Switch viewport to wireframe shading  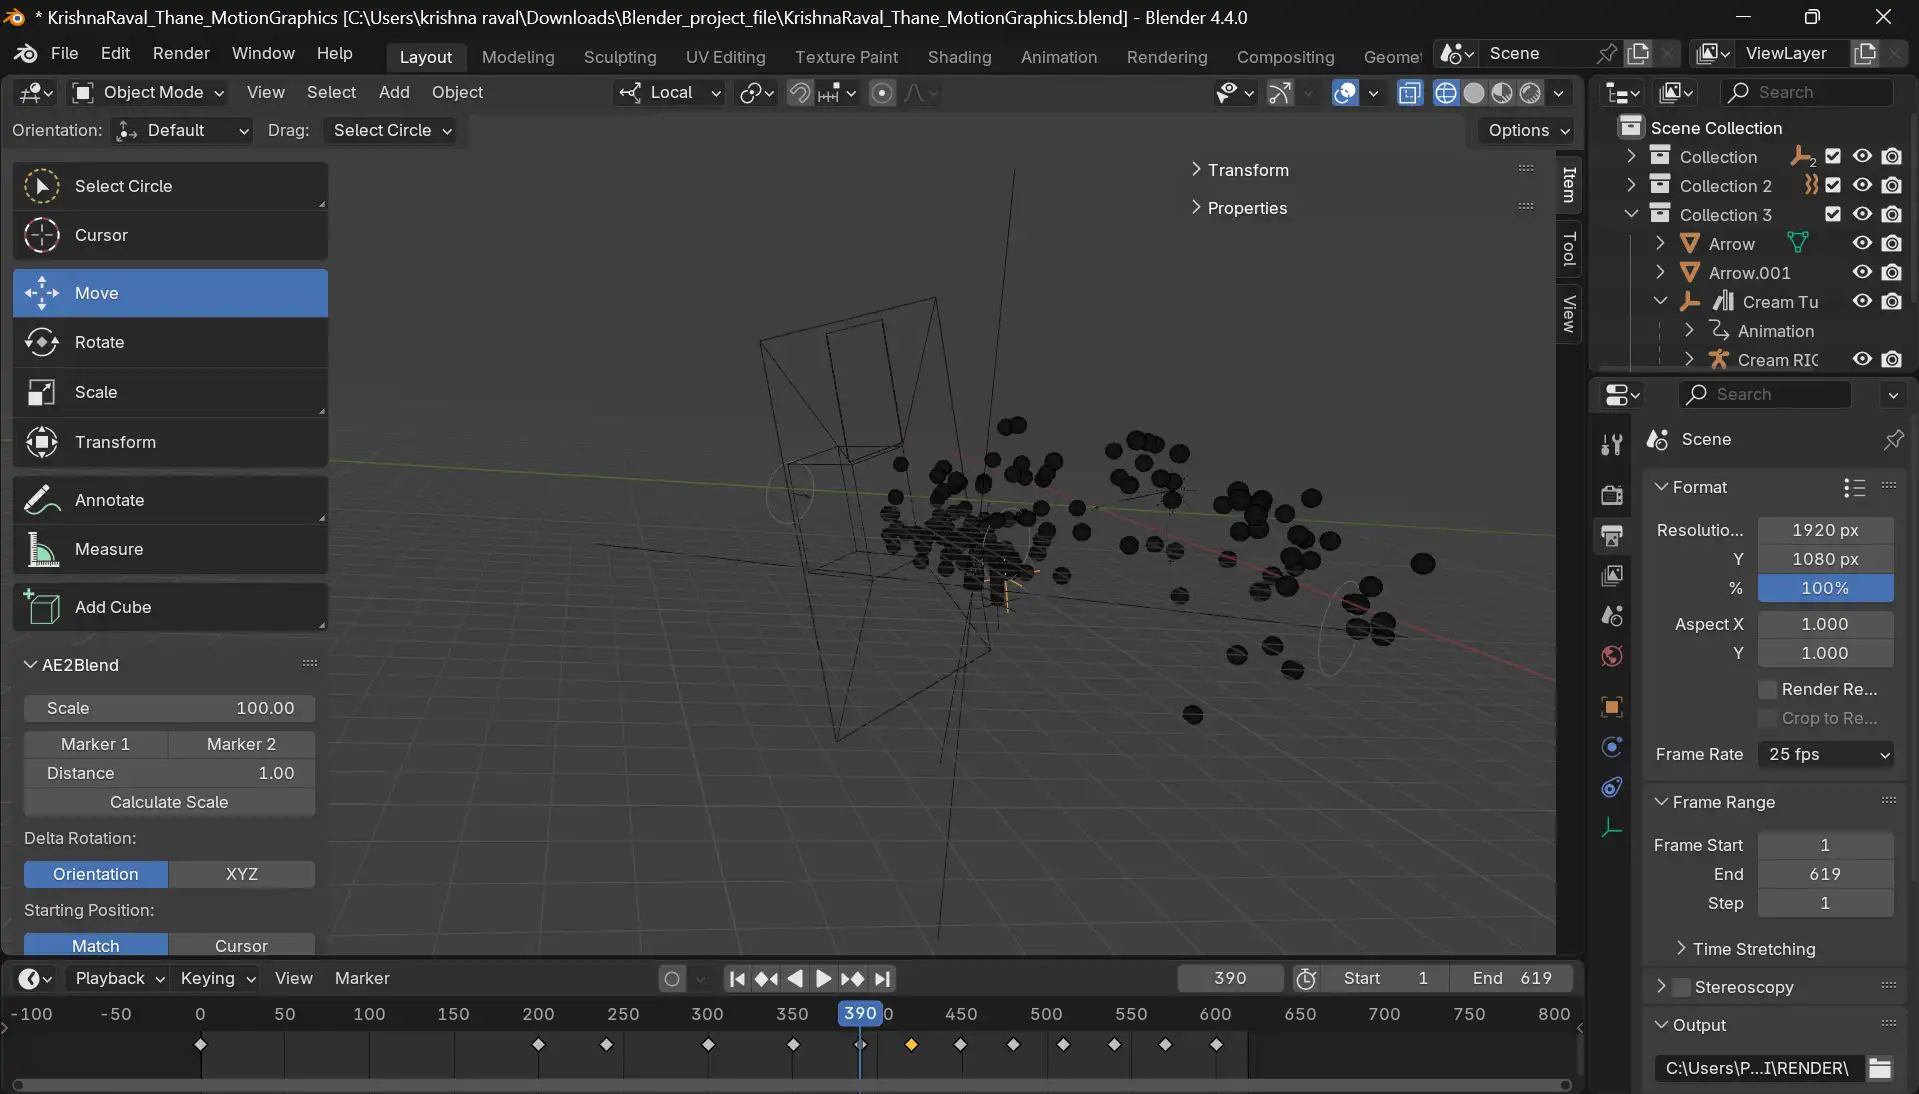(1445, 93)
